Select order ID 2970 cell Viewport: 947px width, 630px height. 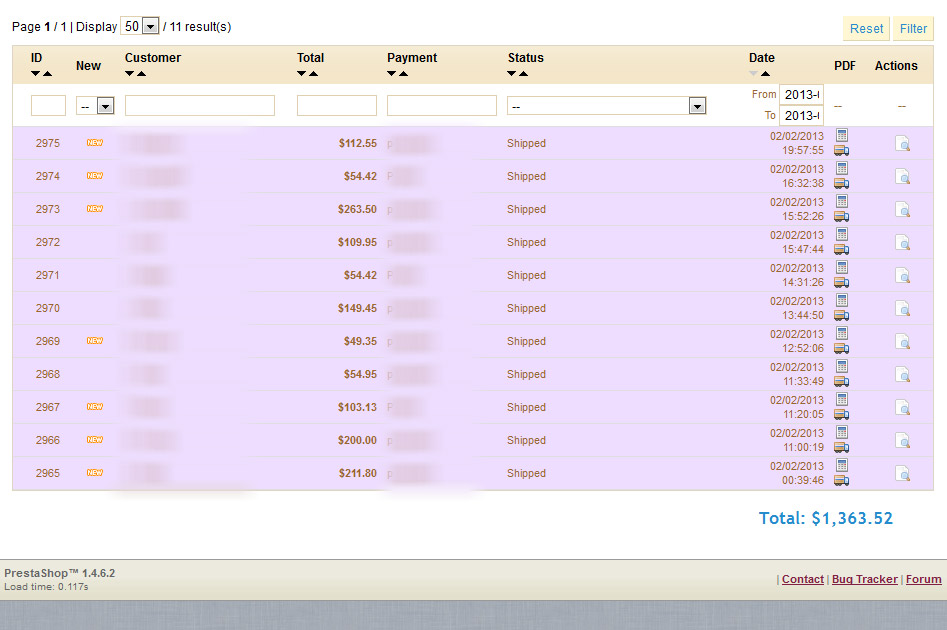pyautogui.click(x=48, y=308)
